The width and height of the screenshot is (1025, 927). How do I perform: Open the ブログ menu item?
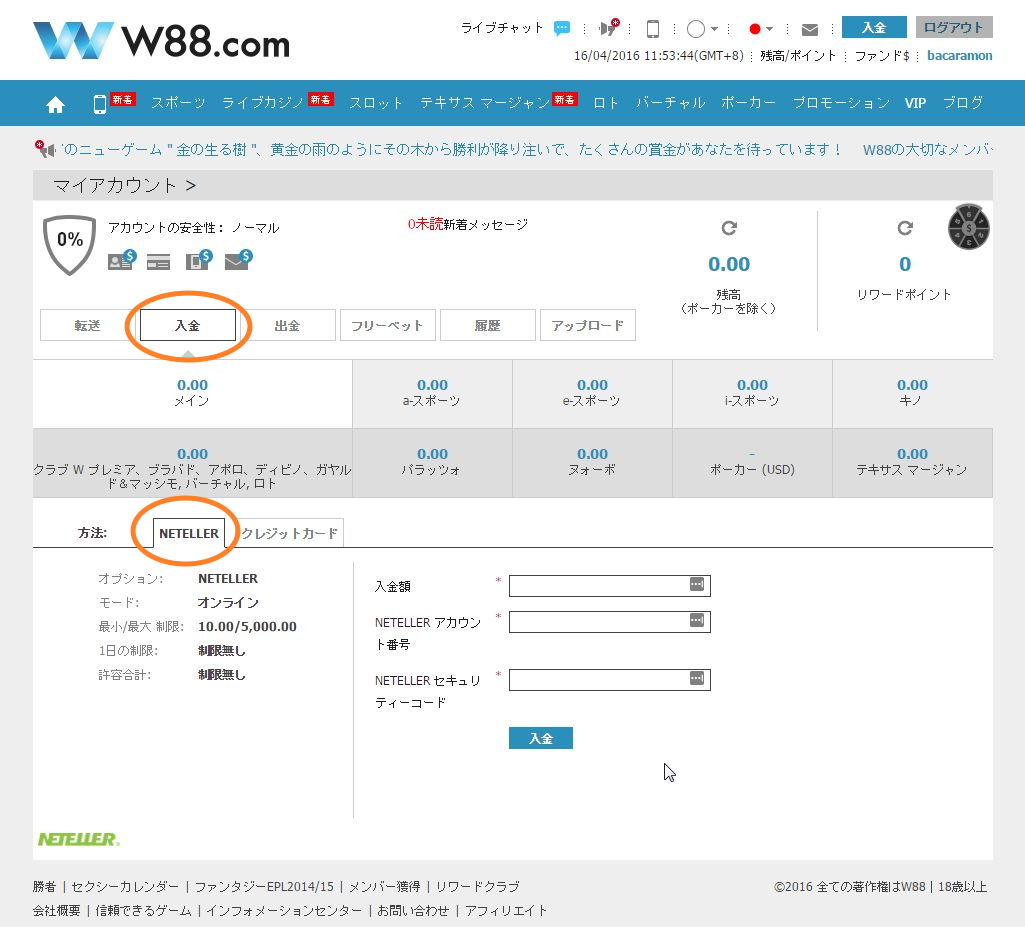(963, 103)
